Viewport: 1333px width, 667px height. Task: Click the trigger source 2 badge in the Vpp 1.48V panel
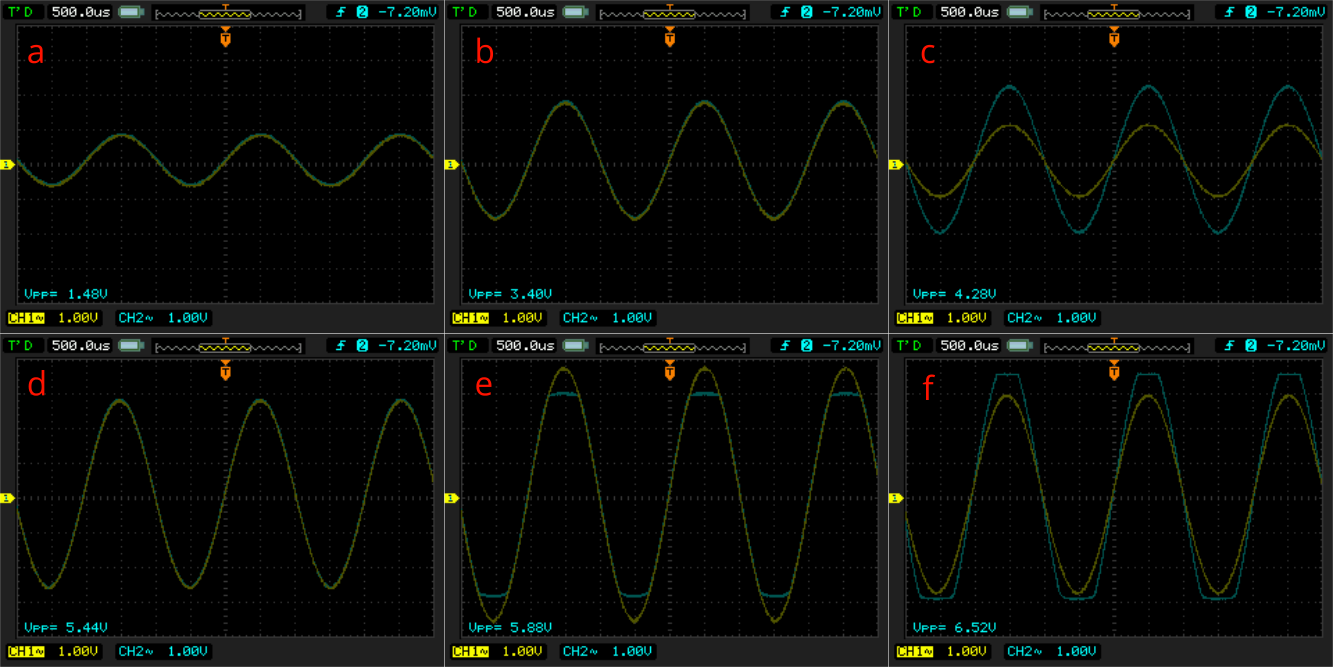[361, 12]
